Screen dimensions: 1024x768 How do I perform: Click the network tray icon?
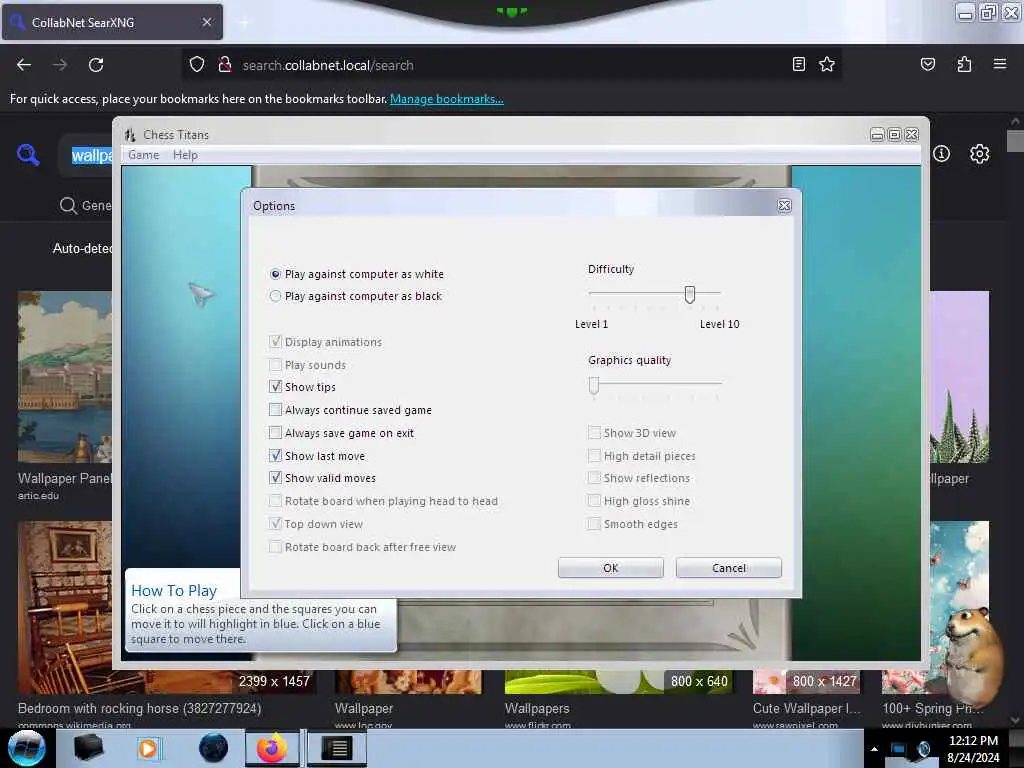point(898,749)
